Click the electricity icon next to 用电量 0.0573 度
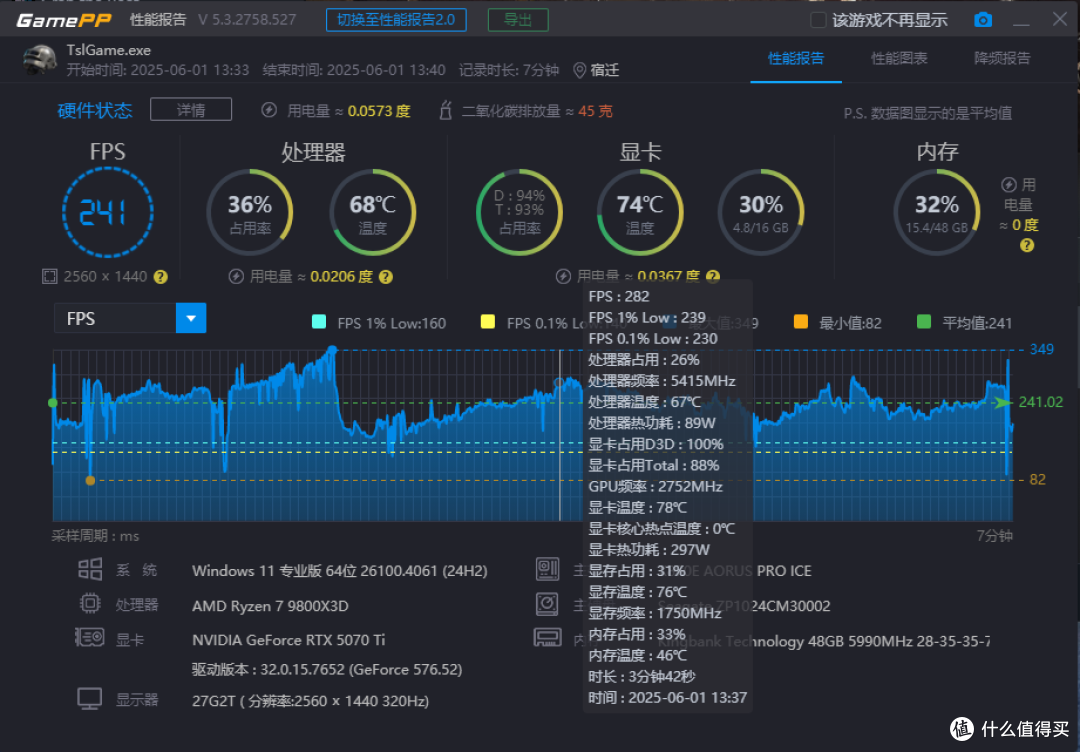The height and width of the screenshot is (752, 1080). [x=269, y=110]
